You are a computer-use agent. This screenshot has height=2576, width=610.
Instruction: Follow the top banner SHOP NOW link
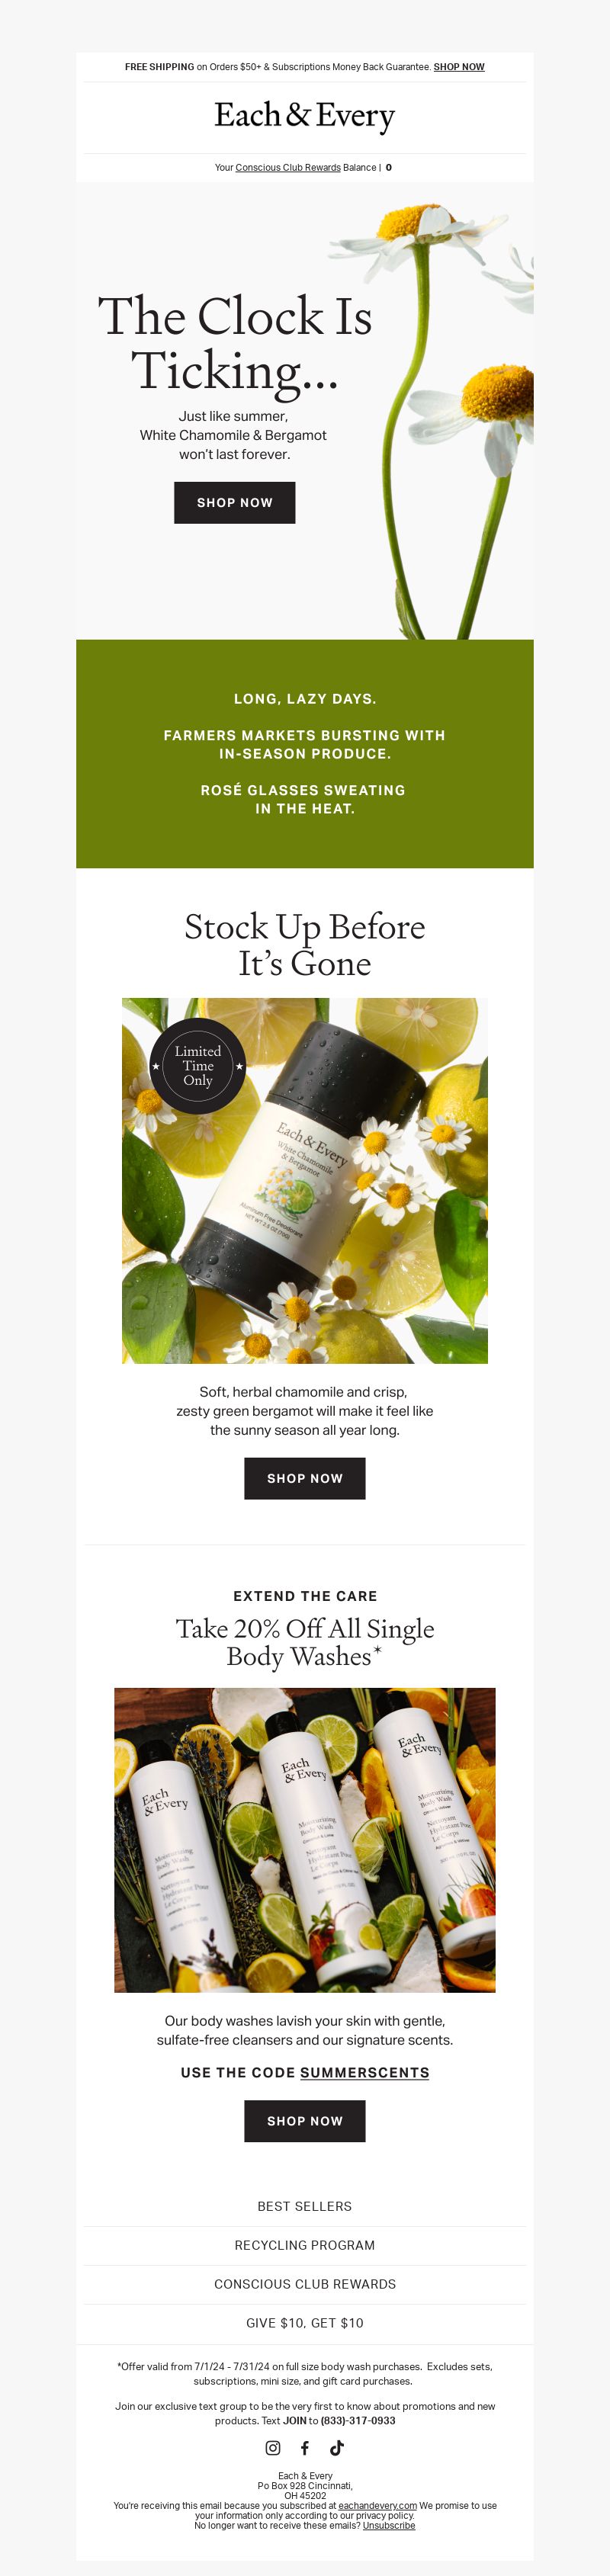click(459, 67)
